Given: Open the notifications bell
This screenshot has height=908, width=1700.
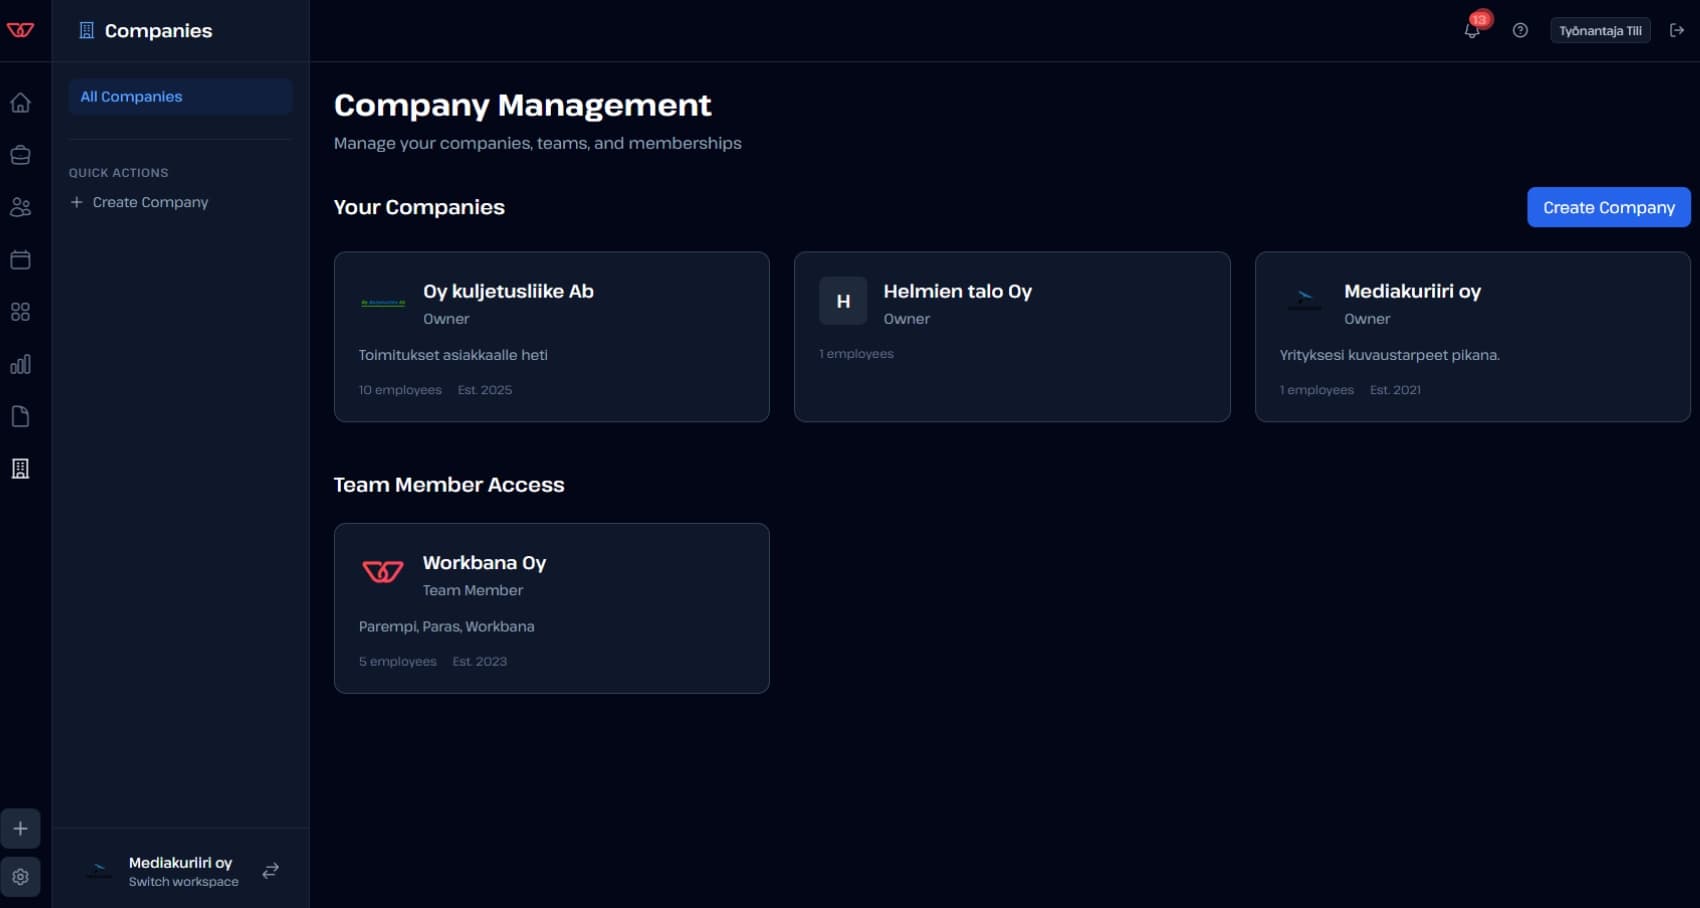Looking at the screenshot, I should click(x=1472, y=30).
